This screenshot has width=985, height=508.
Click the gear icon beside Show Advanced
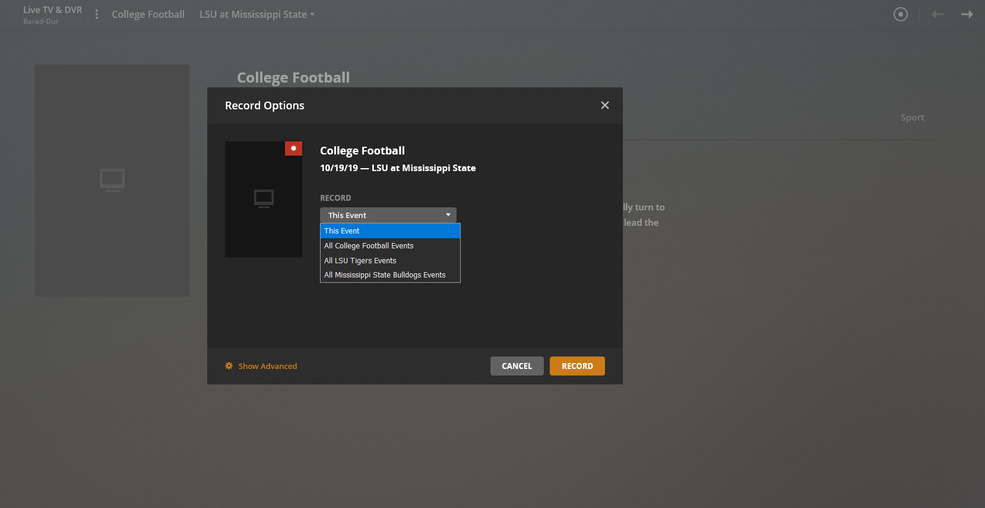click(229, 365)
